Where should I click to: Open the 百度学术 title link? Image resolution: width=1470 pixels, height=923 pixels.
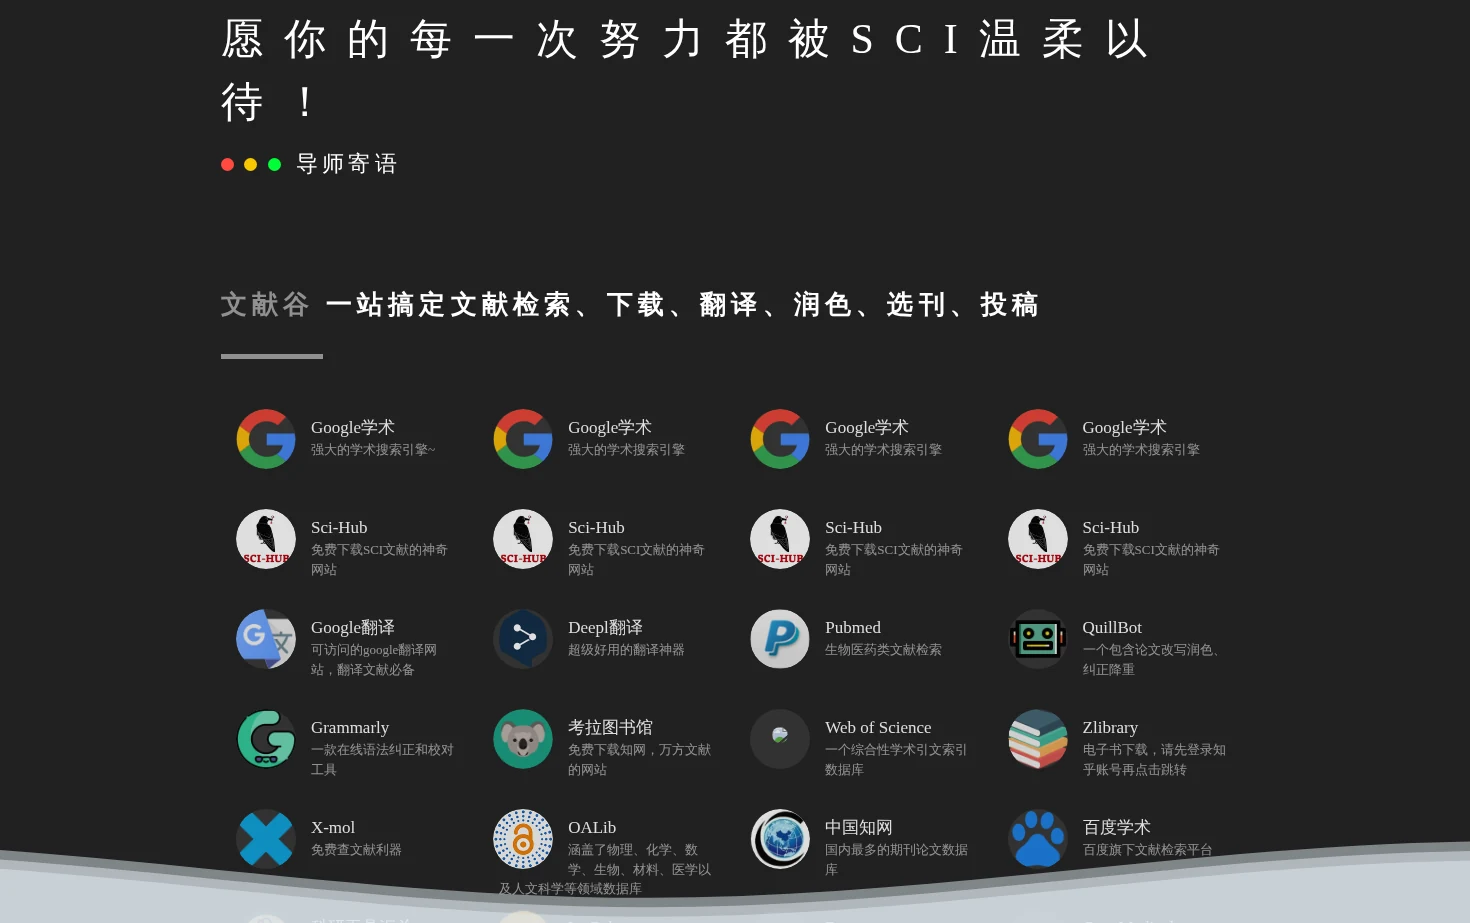click(1116, 827)
